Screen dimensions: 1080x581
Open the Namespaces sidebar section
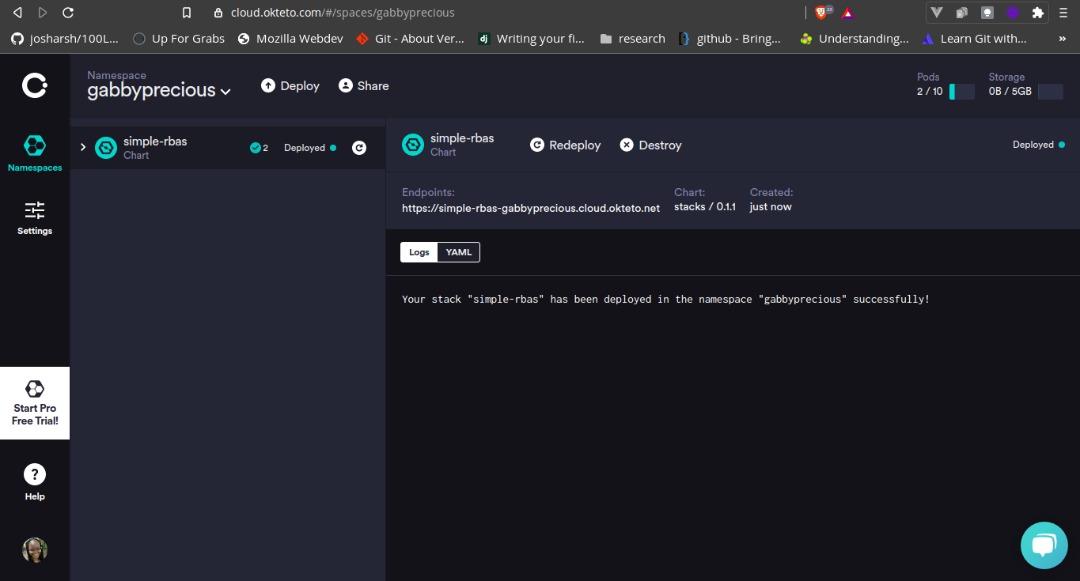point(34,153)
